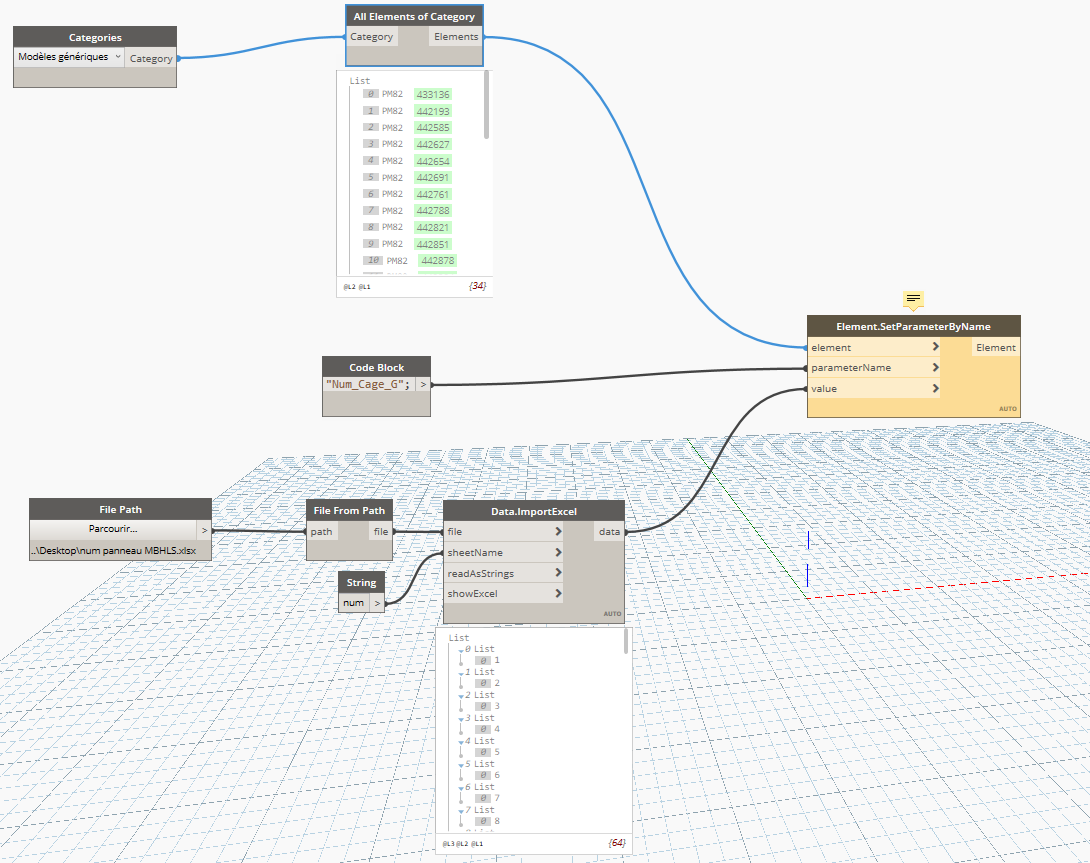Click the Code Block output arrow port

(423, 384)
